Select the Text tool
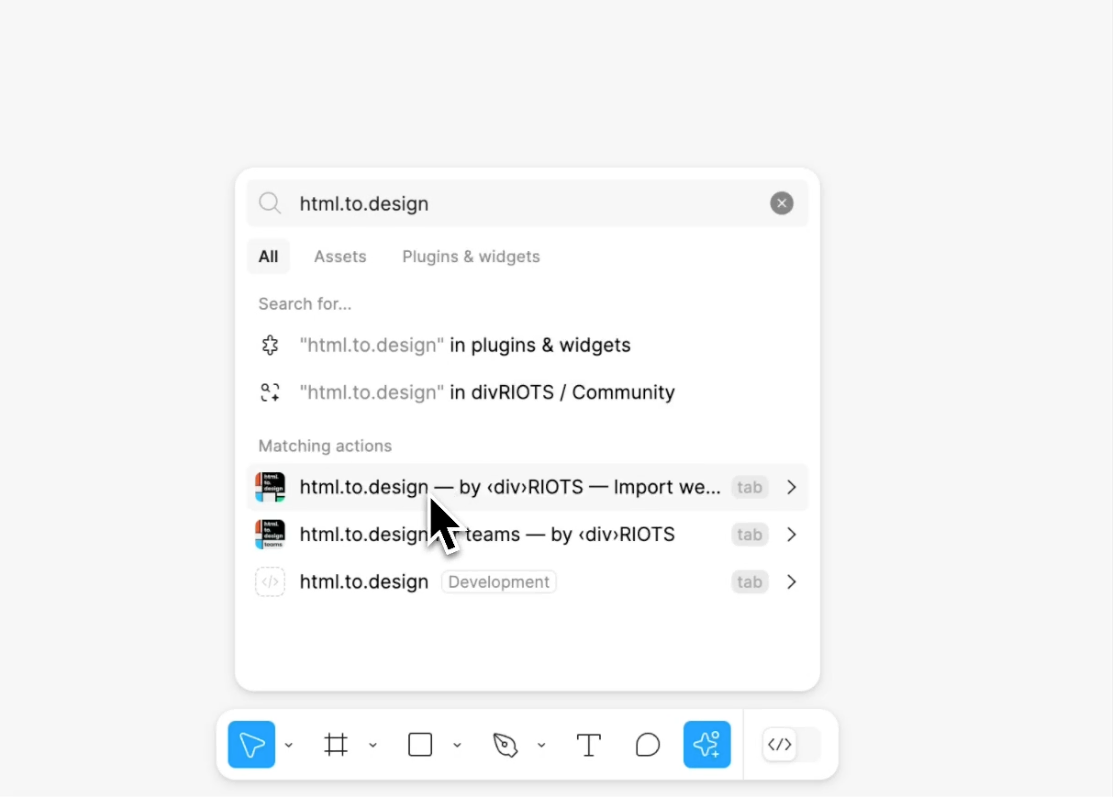Screen dimensions: 1113x797 coord(588,745)
